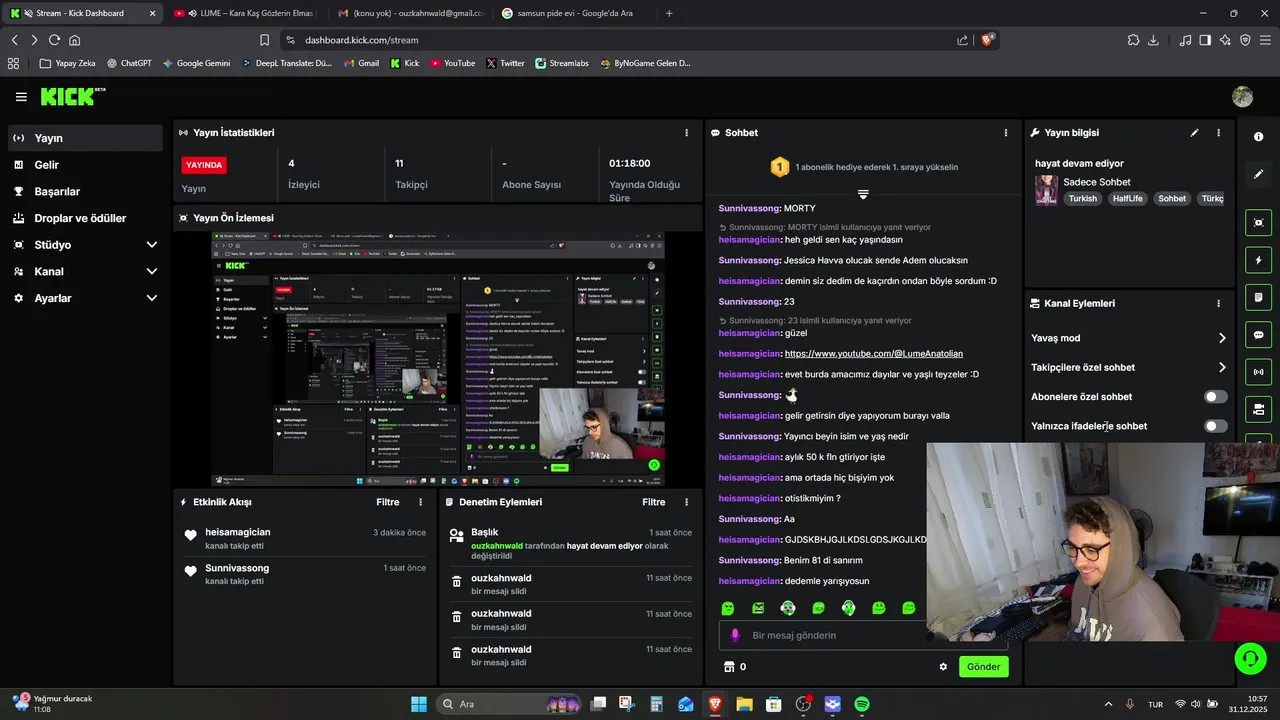Collapse the pinned gift banner arrow in chat

pos(863,195)
